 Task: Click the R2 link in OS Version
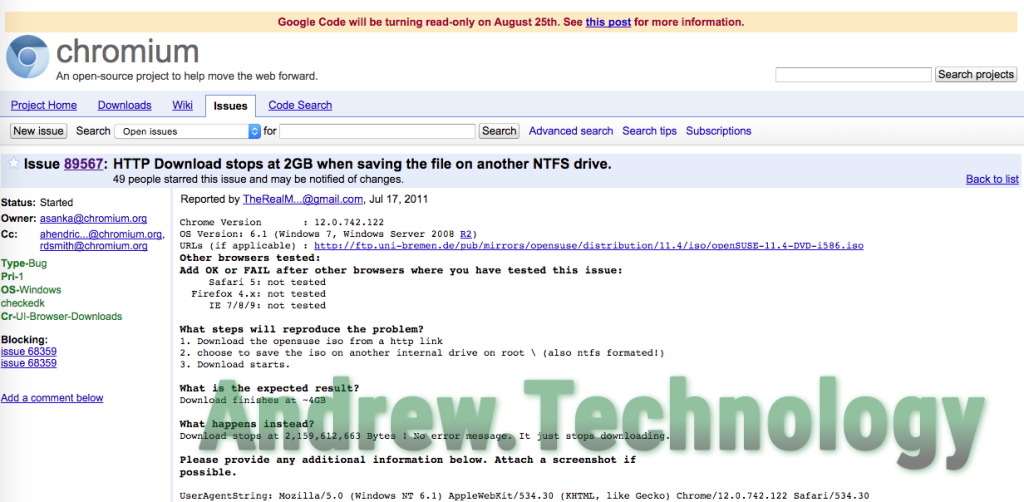466,234
